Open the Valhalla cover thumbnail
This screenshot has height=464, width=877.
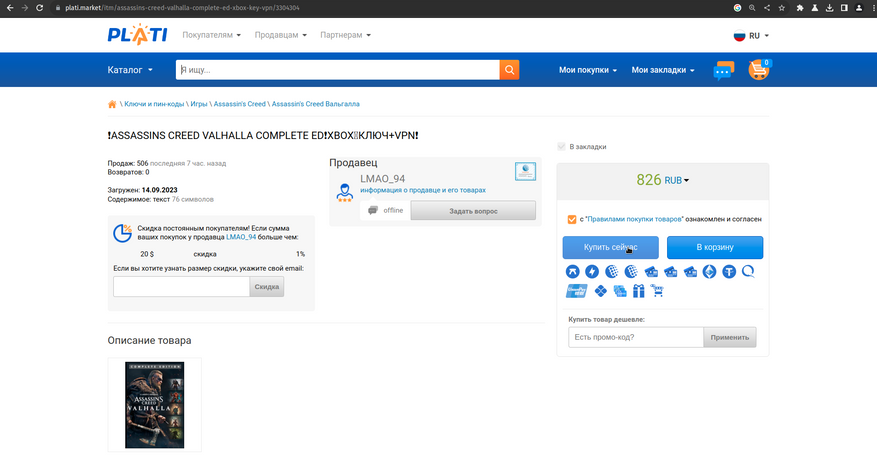click(154, 405)
